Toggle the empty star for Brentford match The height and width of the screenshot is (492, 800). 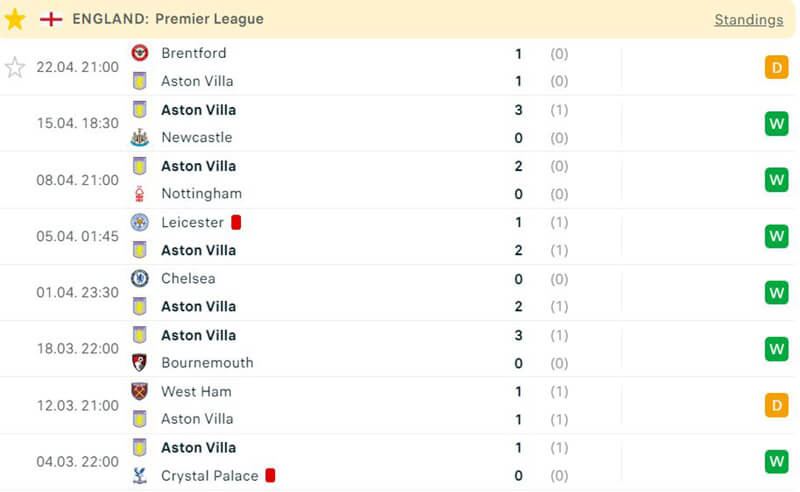15,67
